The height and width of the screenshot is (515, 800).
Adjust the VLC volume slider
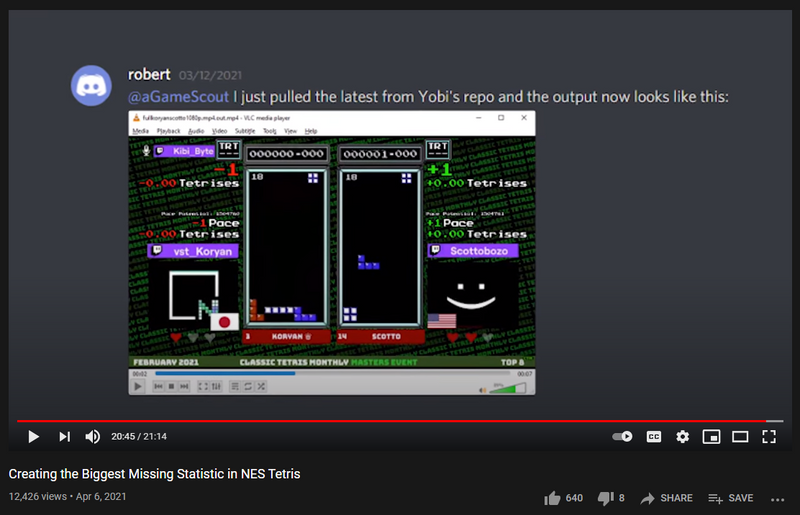(507, 388)
